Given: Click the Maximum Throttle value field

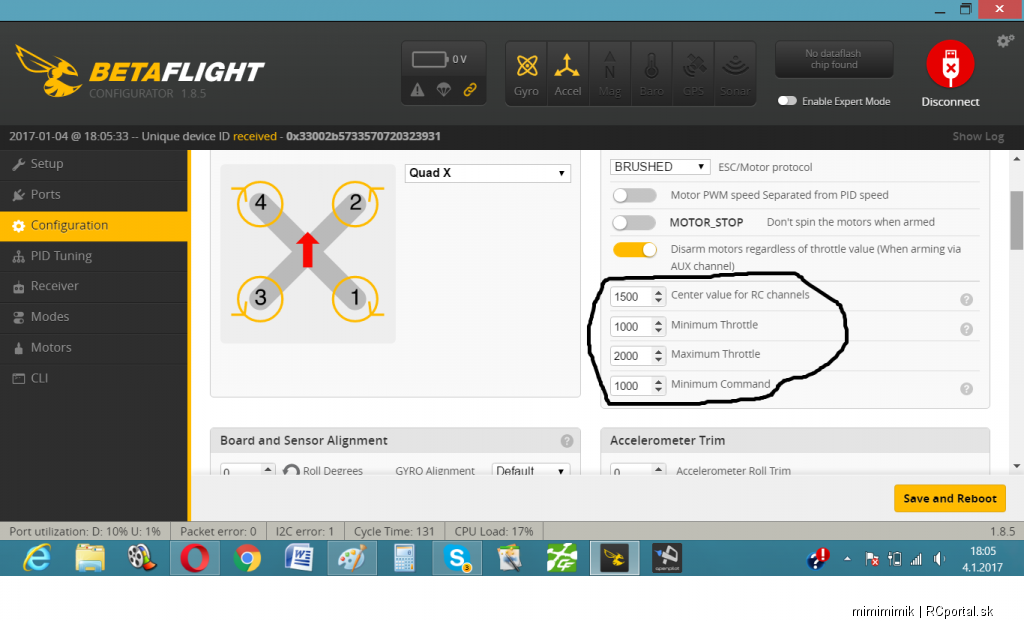Looking at the screenshot, I should pos(637,356).
